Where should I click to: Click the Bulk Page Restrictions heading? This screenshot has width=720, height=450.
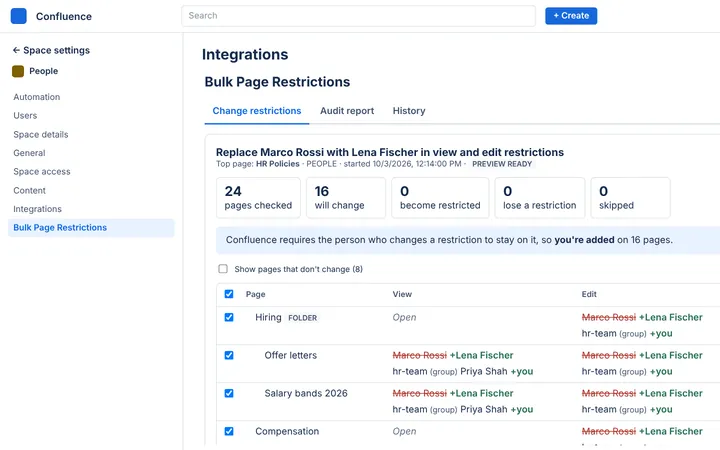click(x=277, y=82)
